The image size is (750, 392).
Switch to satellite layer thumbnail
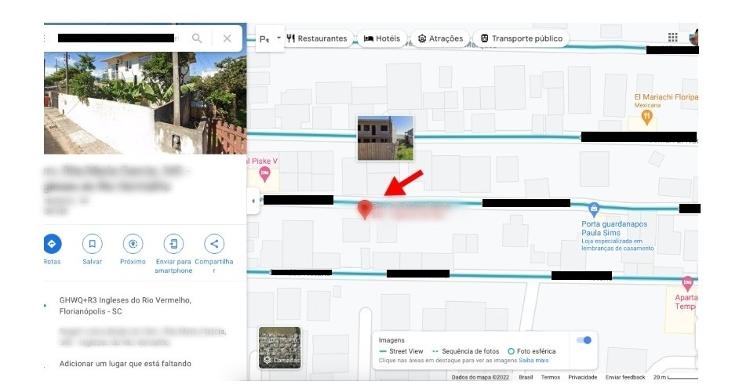click(280, 348)
